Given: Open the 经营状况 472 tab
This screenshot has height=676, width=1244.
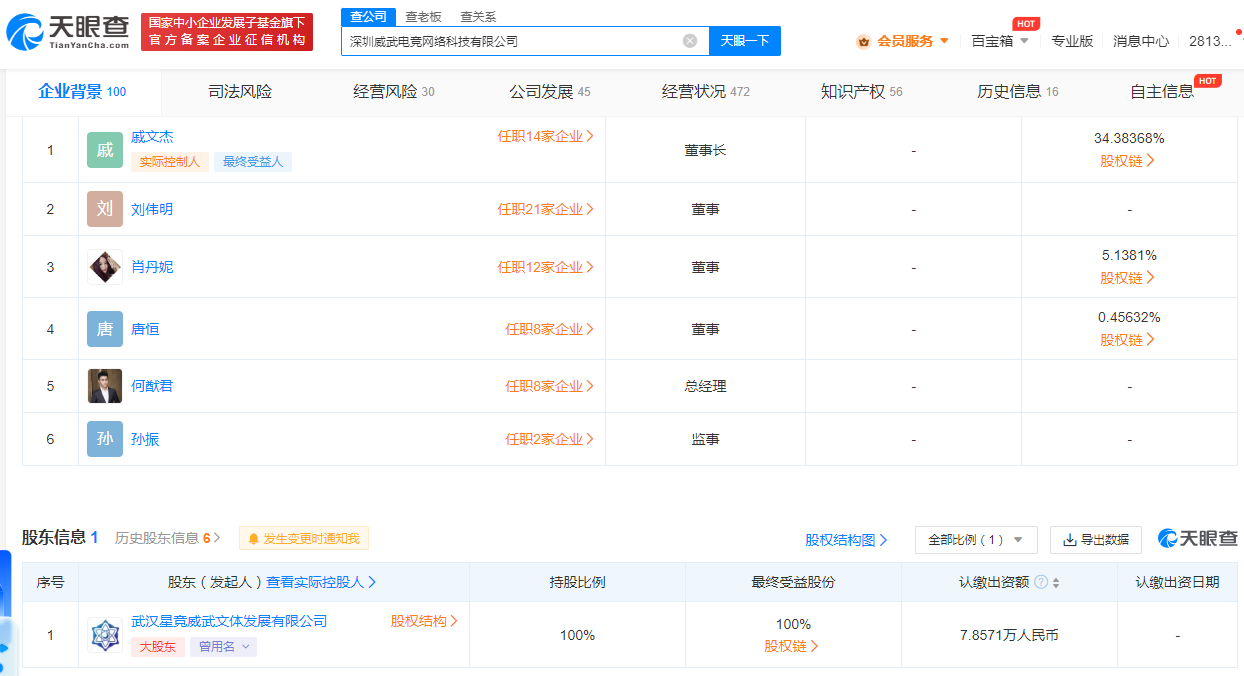Looking at the screenshot, I should (x=706, y=92).
